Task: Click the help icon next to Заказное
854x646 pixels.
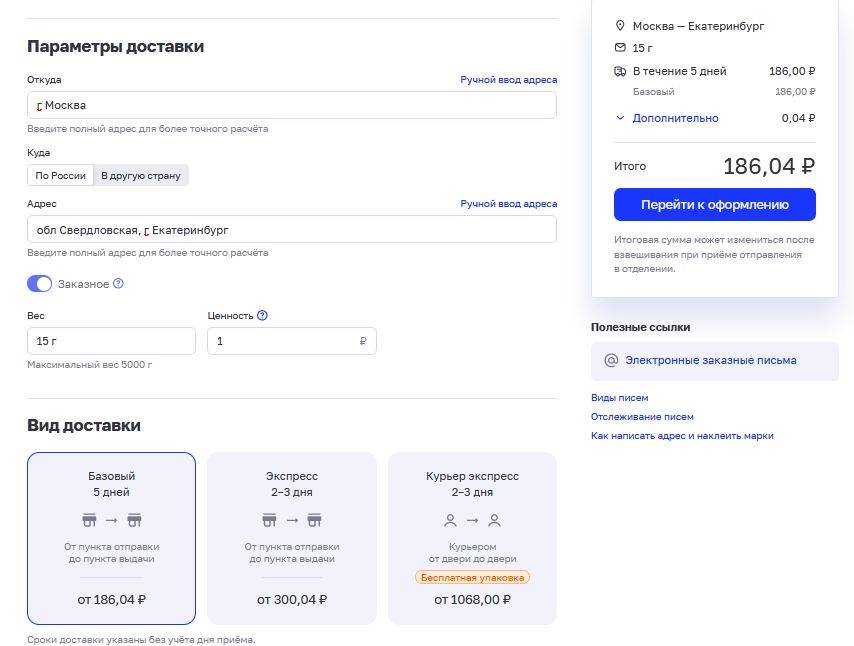Action: coord(118,284)
